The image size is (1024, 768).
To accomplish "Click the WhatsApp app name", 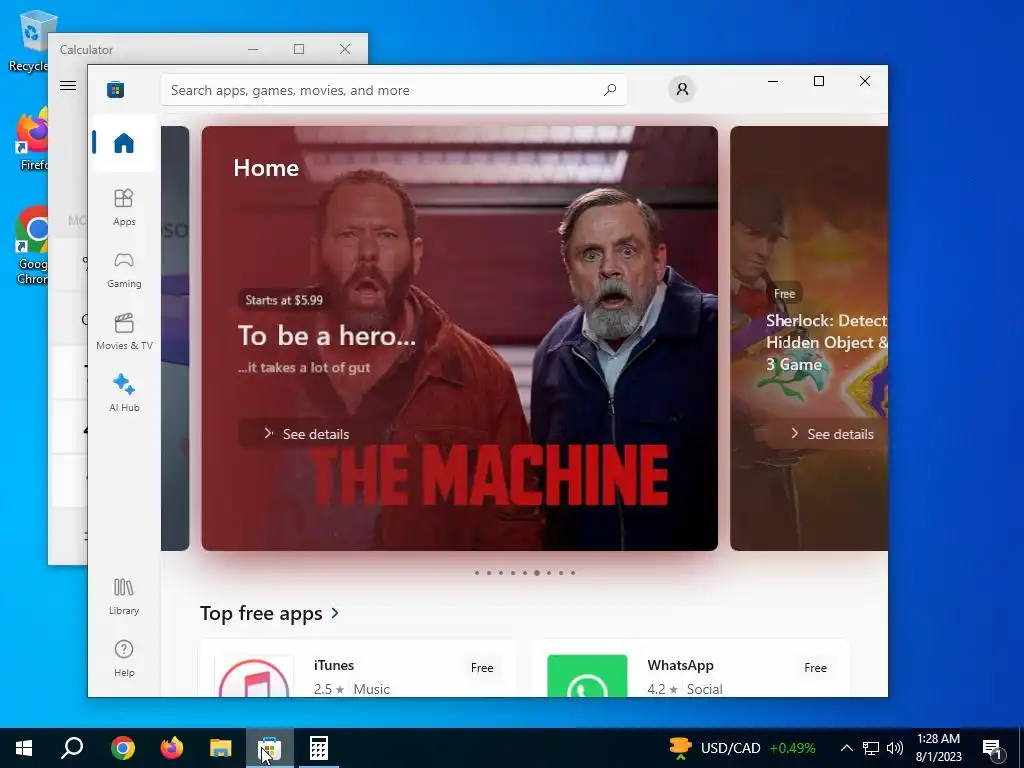I will click(680, 665).
